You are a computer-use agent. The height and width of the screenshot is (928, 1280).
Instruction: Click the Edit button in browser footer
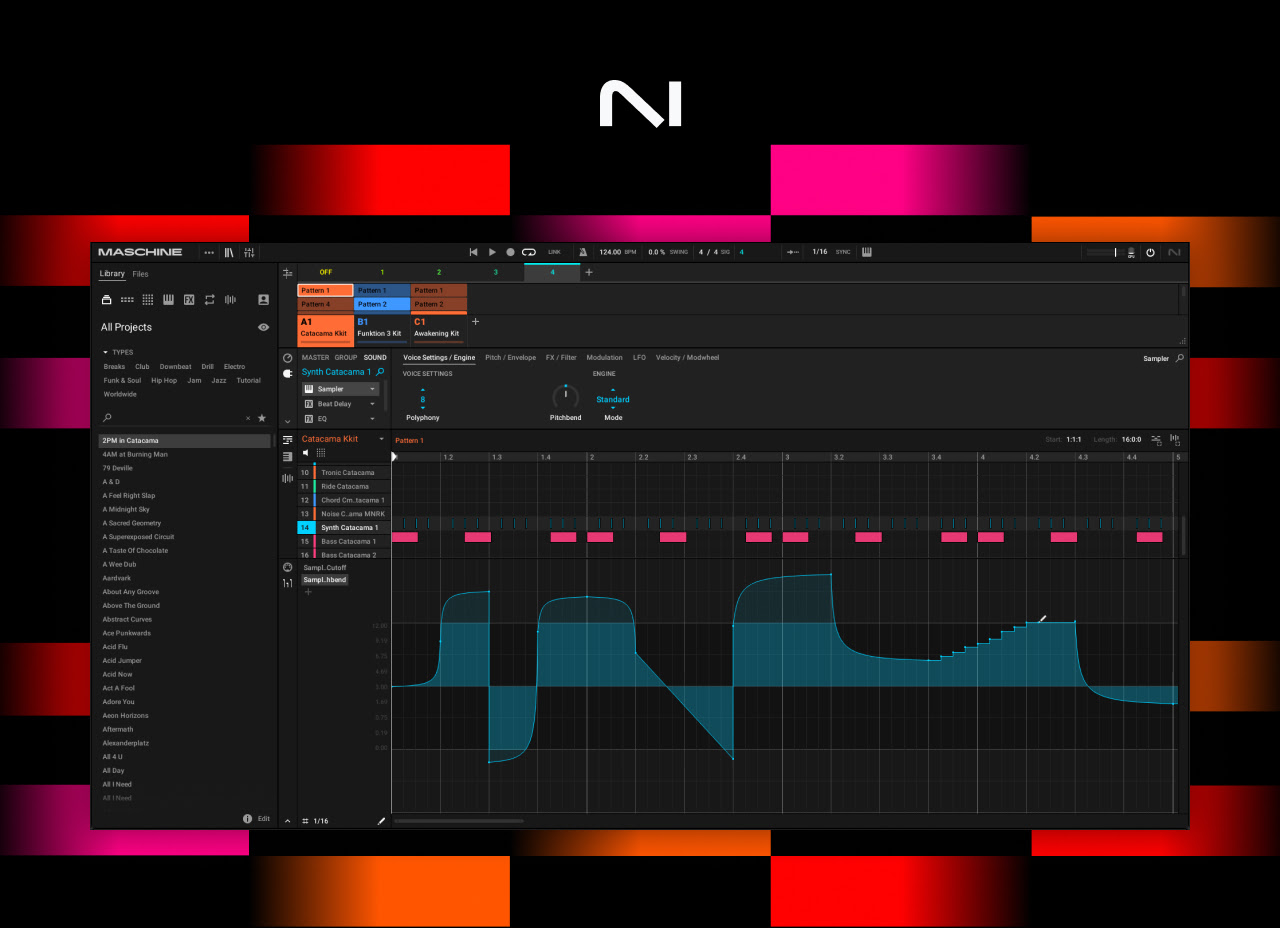coord(264,819)
